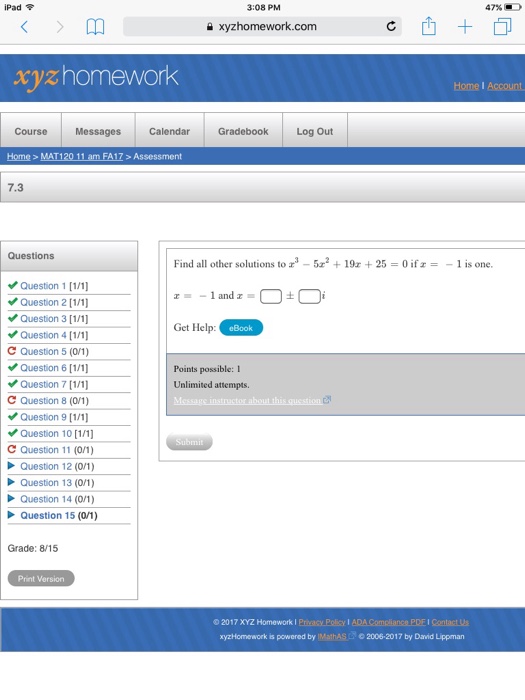The width and height of the screenshot is (525, 700).
Task: Open the eBook help button
Action: point(241,328)
